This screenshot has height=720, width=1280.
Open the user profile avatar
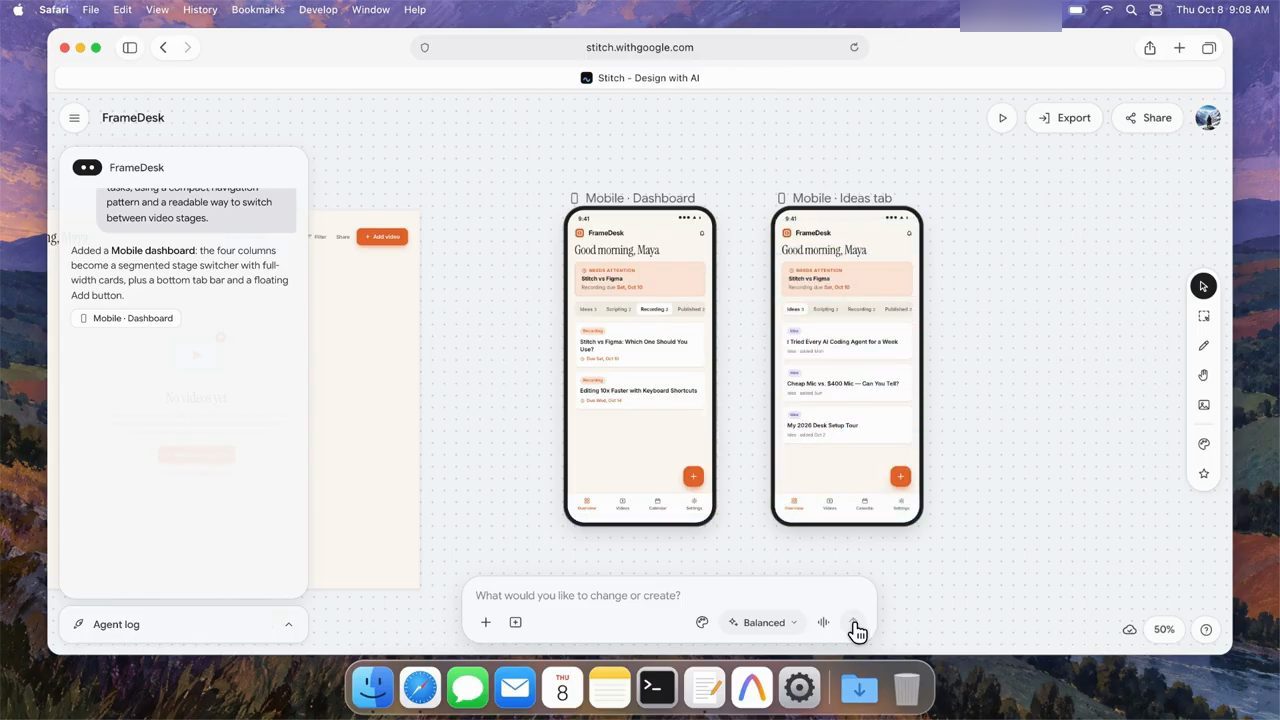[x=1208, y=118]
